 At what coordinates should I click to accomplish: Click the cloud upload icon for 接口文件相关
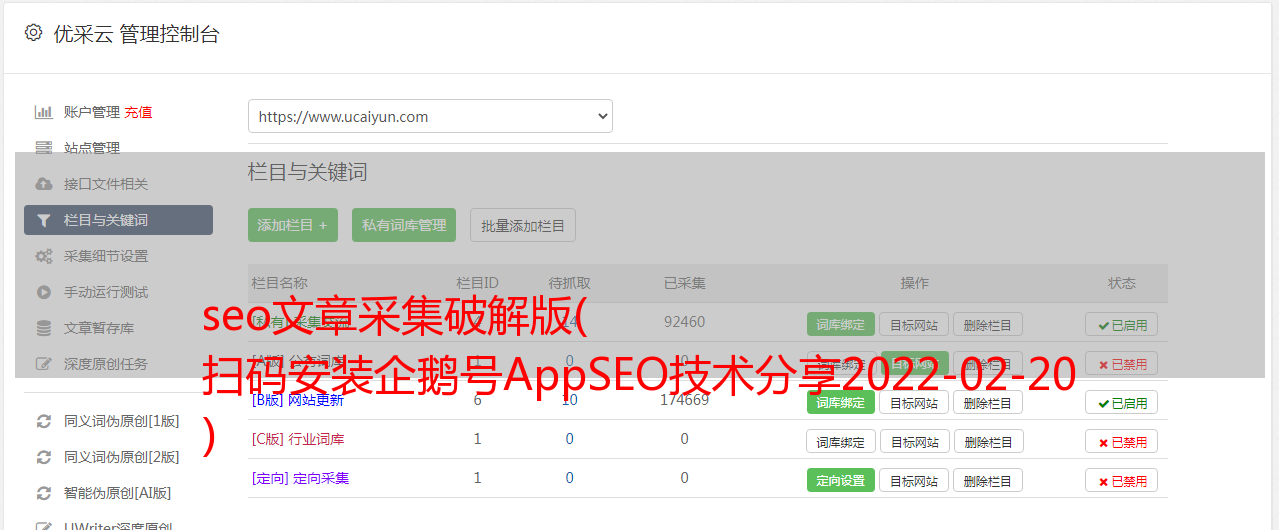[44, 184]
